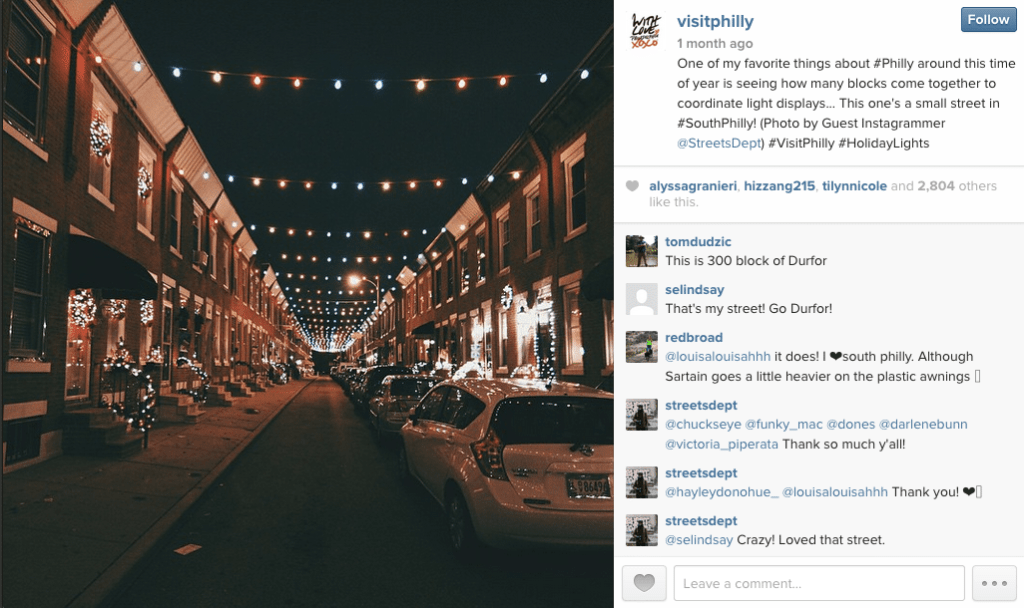Open selindsay's blank avatar
This screenshot has height=608, width=1024.
tap(641, 299)
